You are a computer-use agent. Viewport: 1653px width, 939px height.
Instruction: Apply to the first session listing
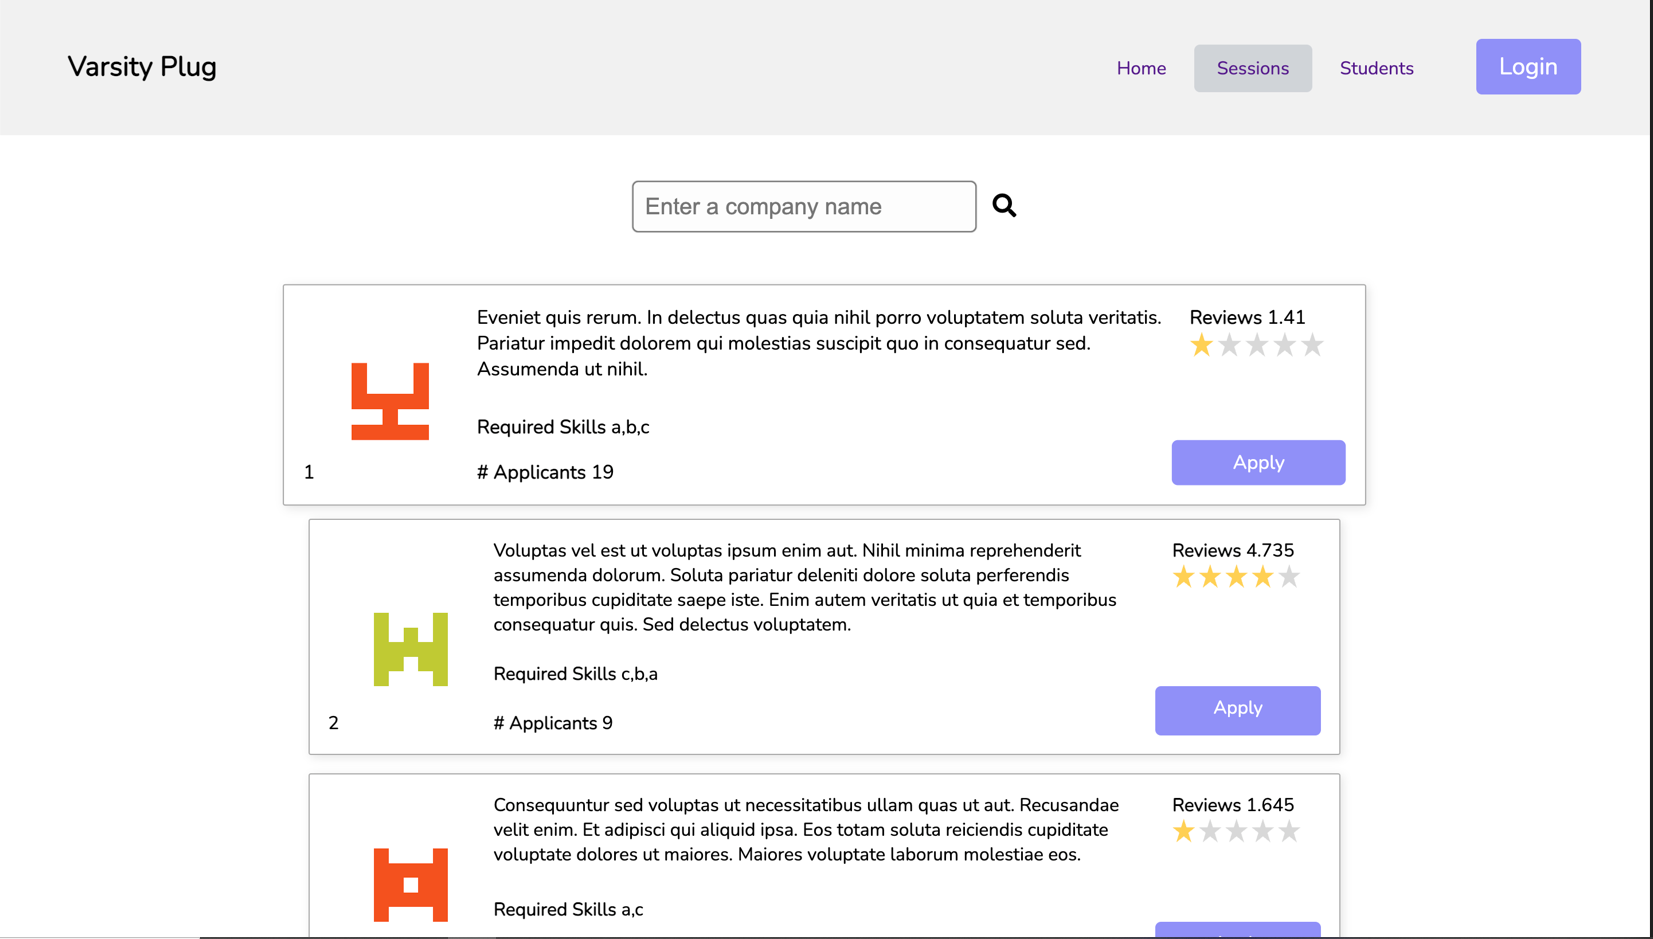tap(1258, 462)
